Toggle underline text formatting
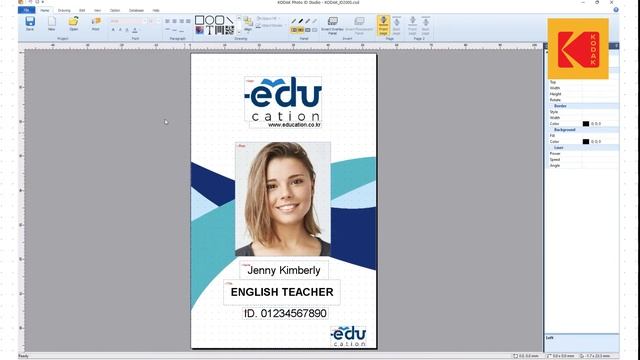Image resolution: width=640 pixels, height=360 pixels. click(127, 30)
